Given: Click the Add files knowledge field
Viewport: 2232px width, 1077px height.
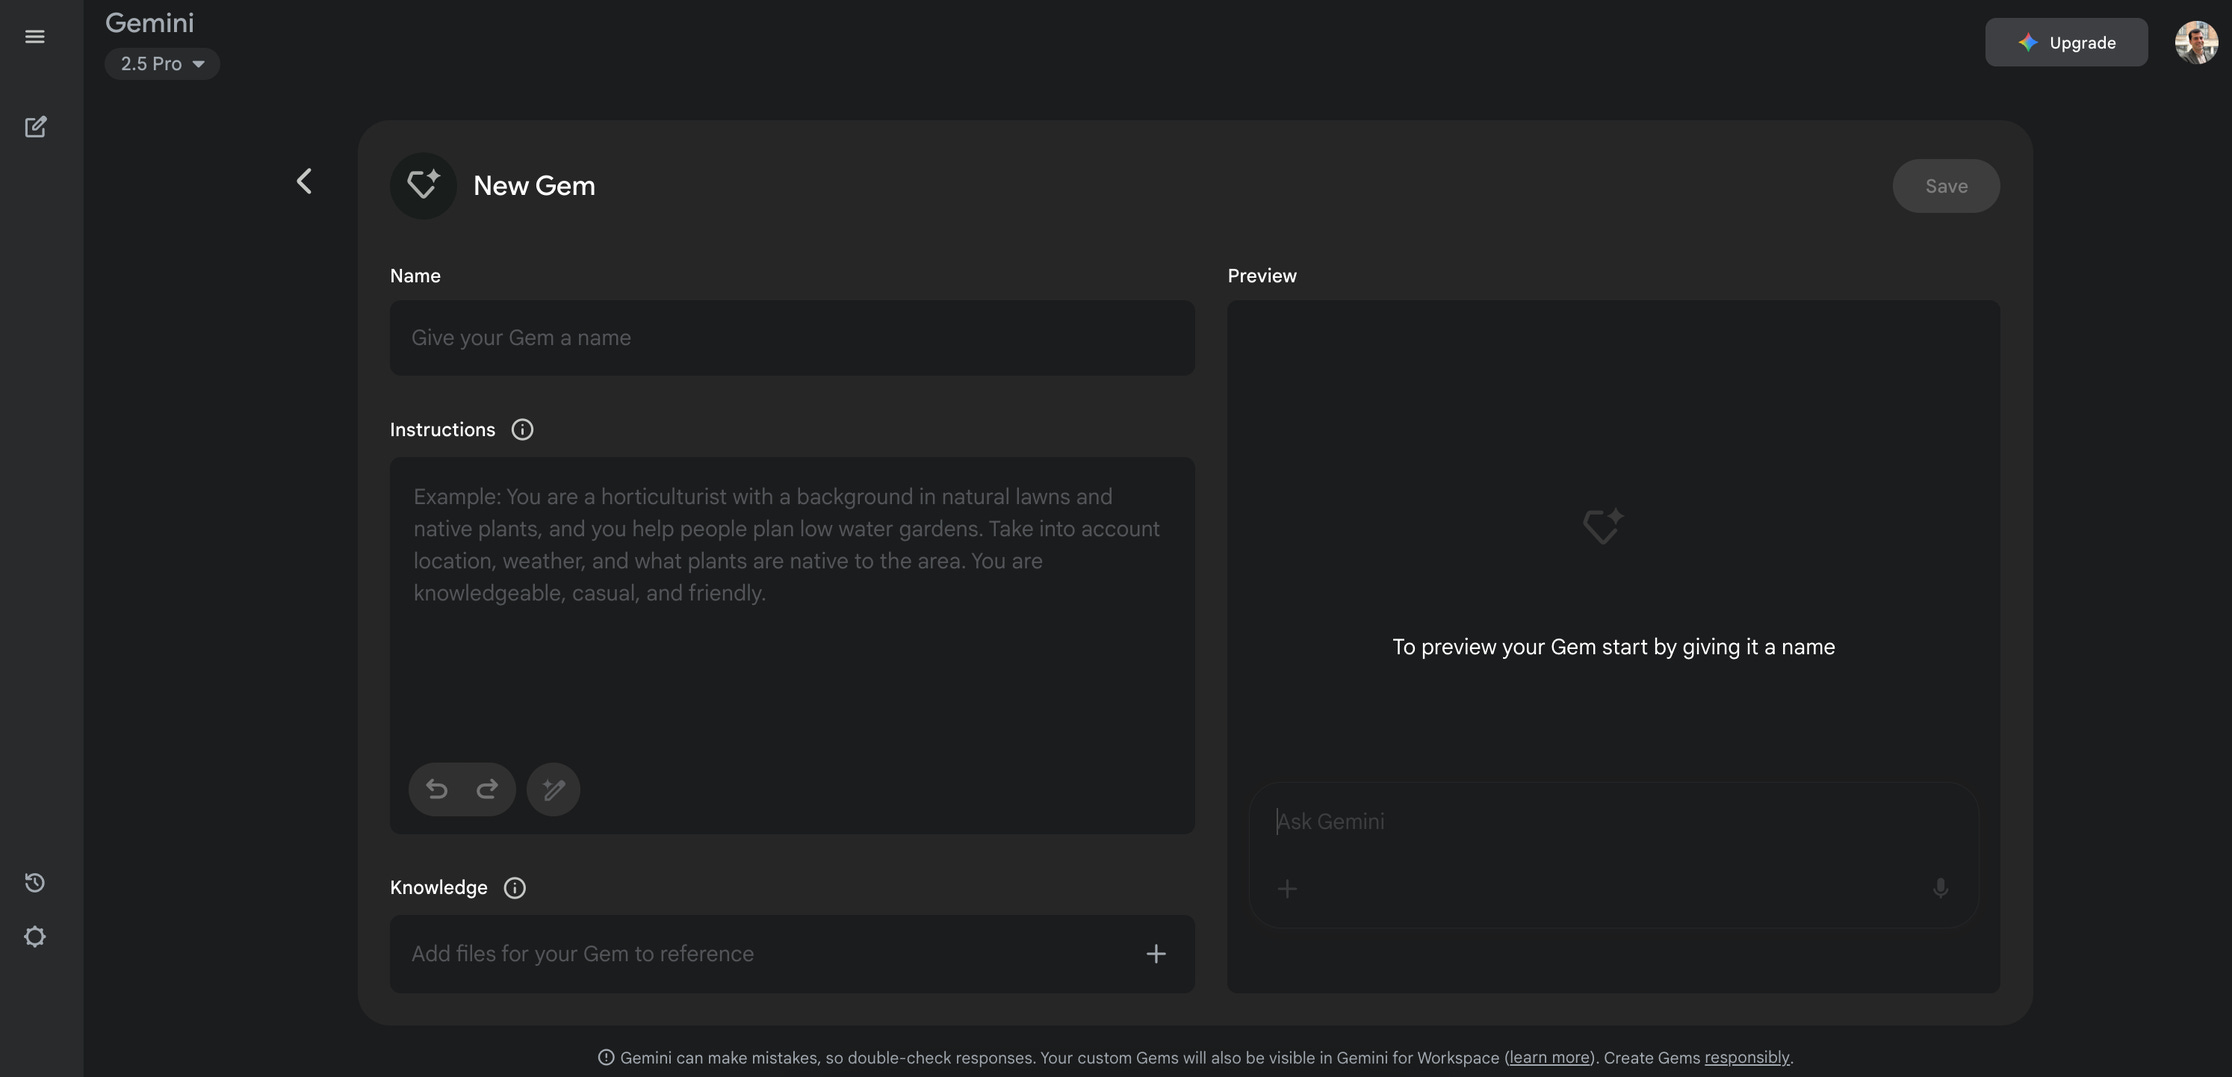Looking at the screenshot, I should point(792,954).
